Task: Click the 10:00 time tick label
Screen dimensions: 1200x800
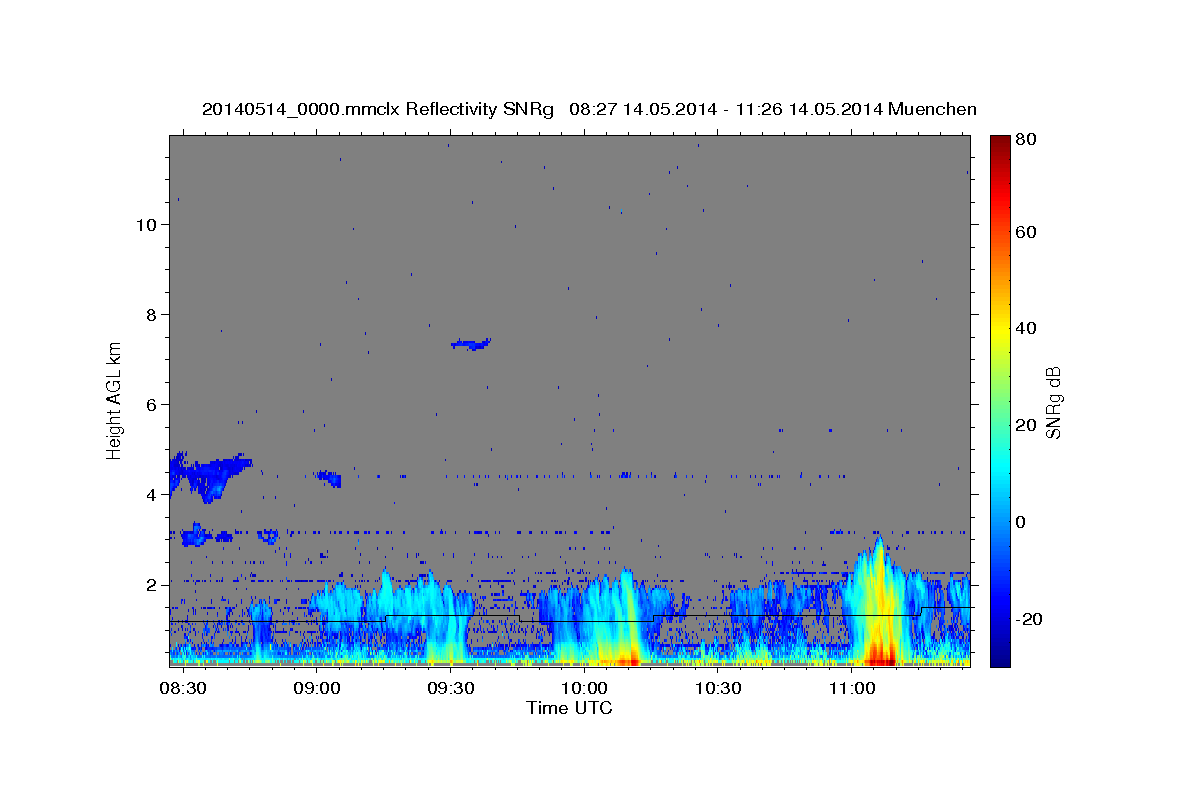Action: (584, 689)
